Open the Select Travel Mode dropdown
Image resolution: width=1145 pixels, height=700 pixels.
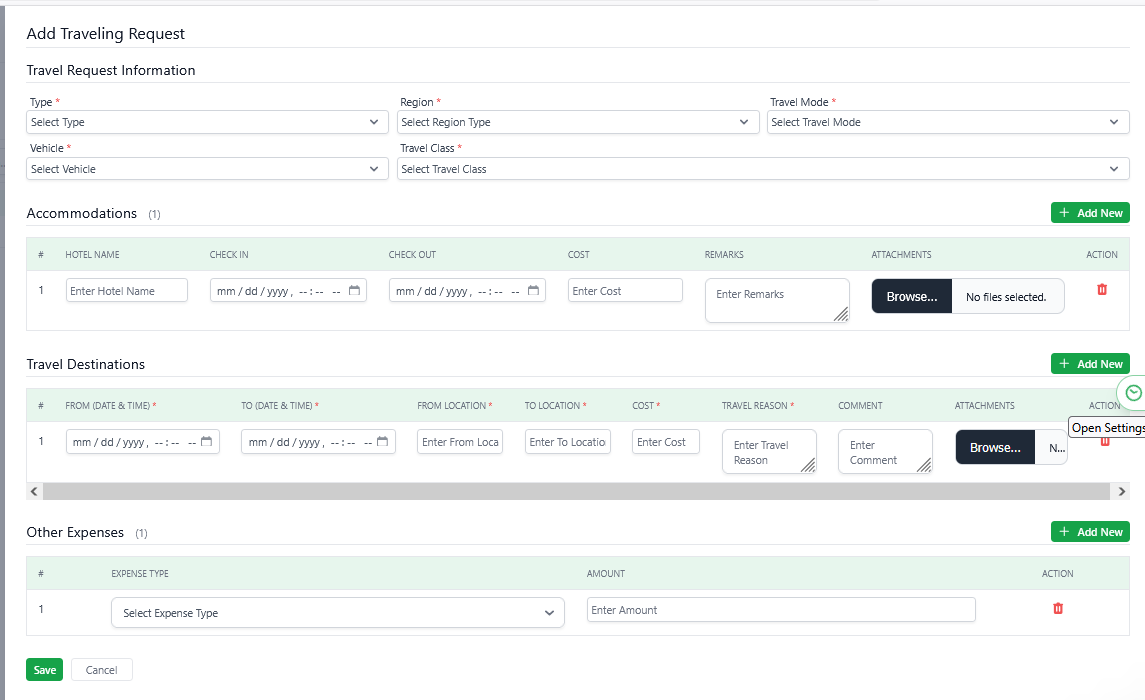pos(948,122)
